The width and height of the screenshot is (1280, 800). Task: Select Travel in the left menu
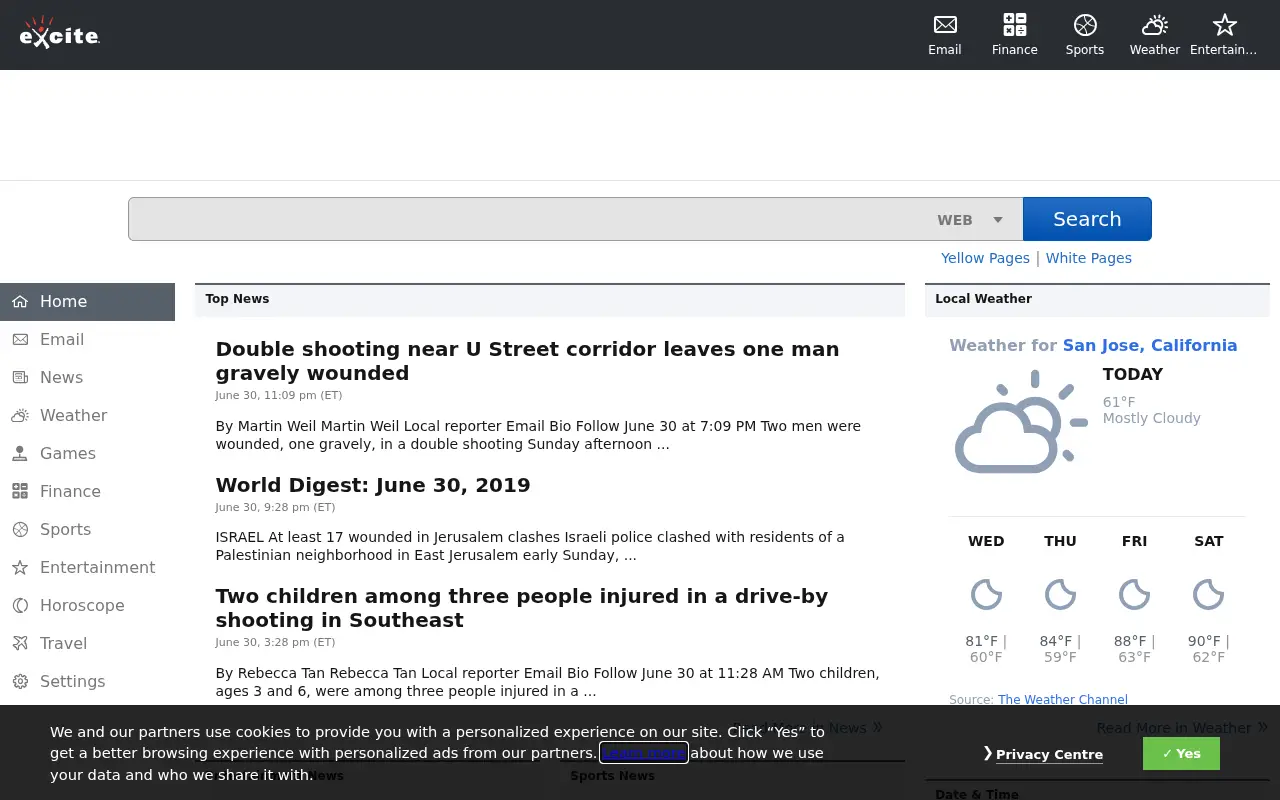(87, 643)
